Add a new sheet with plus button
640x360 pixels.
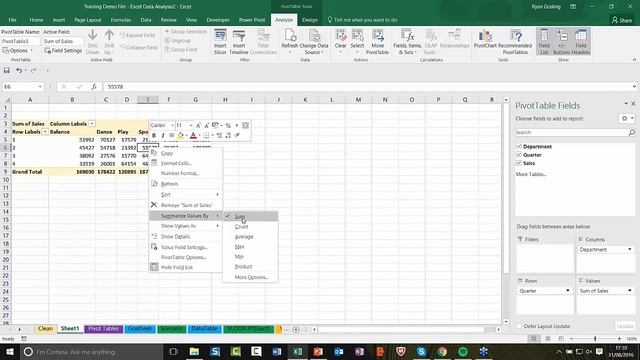point(296,329)
